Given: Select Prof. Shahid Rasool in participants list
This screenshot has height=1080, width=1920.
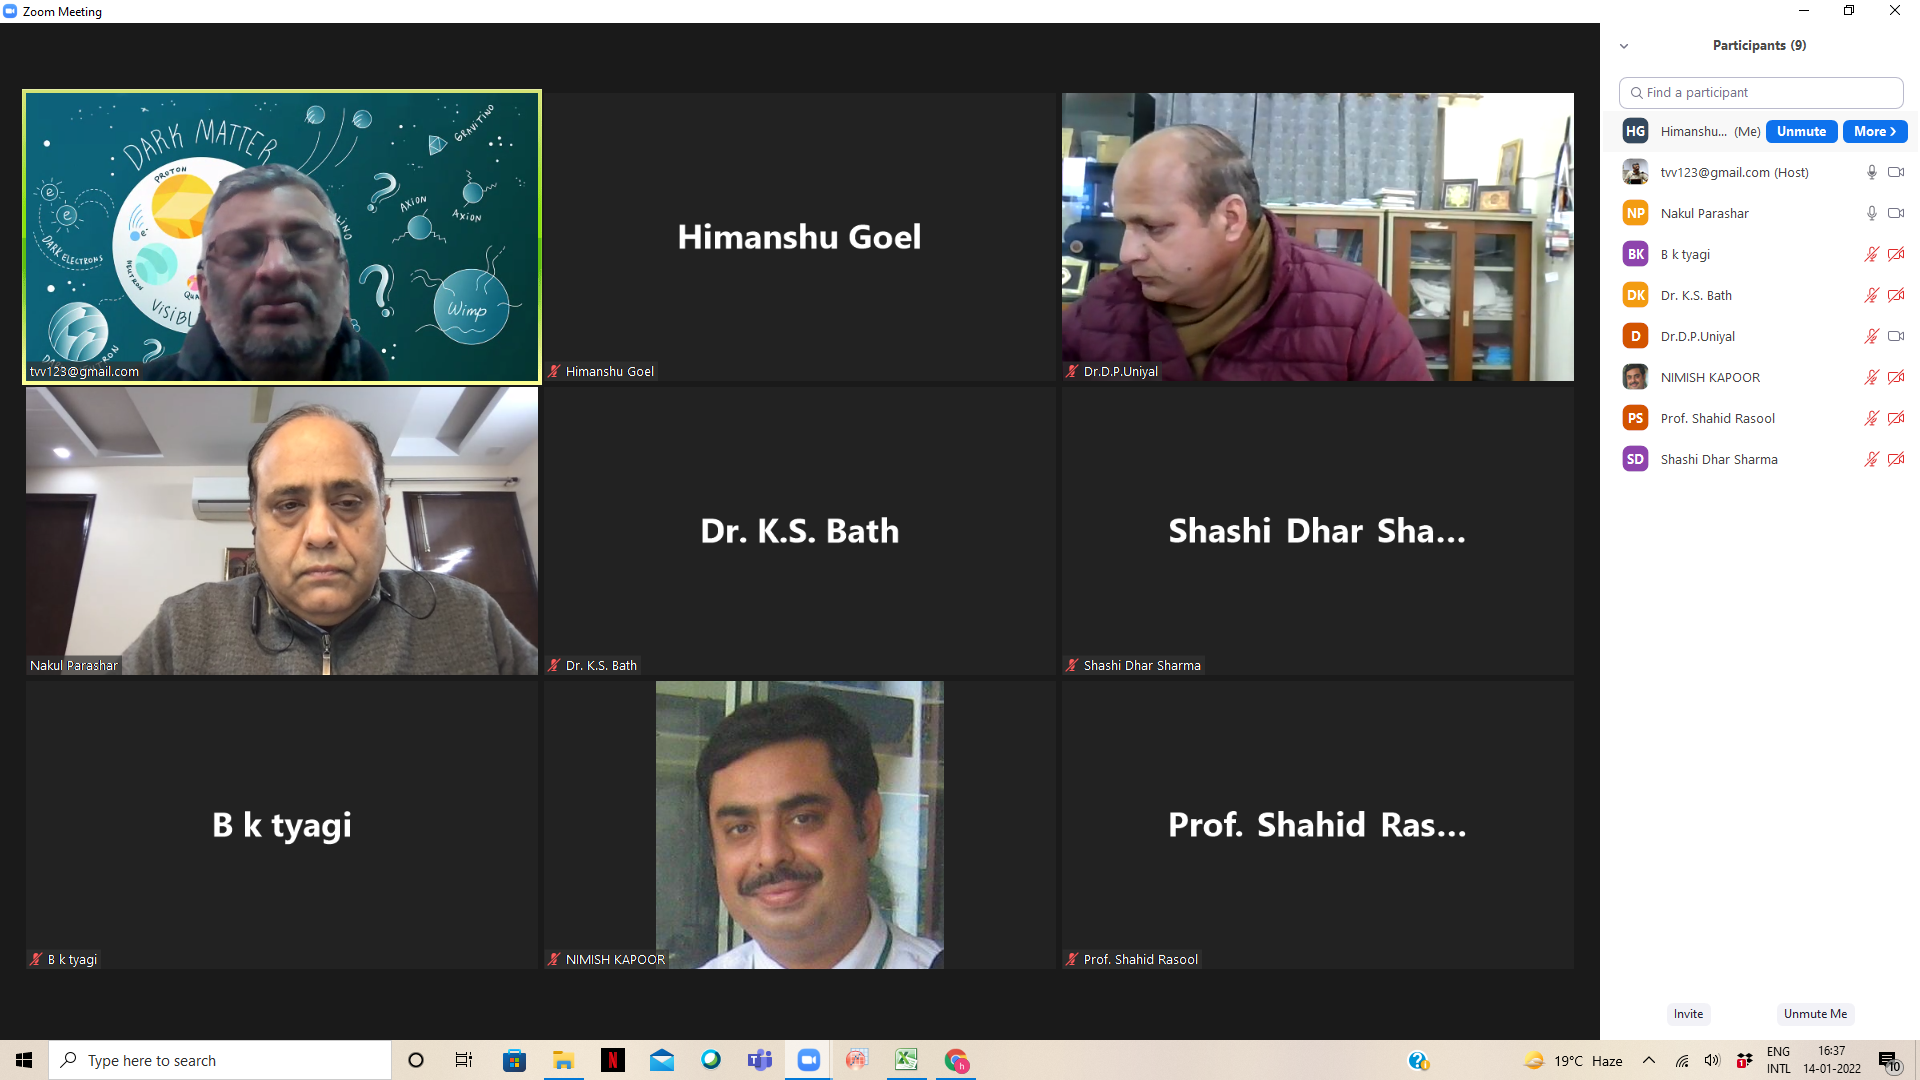Looking at the screenshot, I should pos(1717,418).
